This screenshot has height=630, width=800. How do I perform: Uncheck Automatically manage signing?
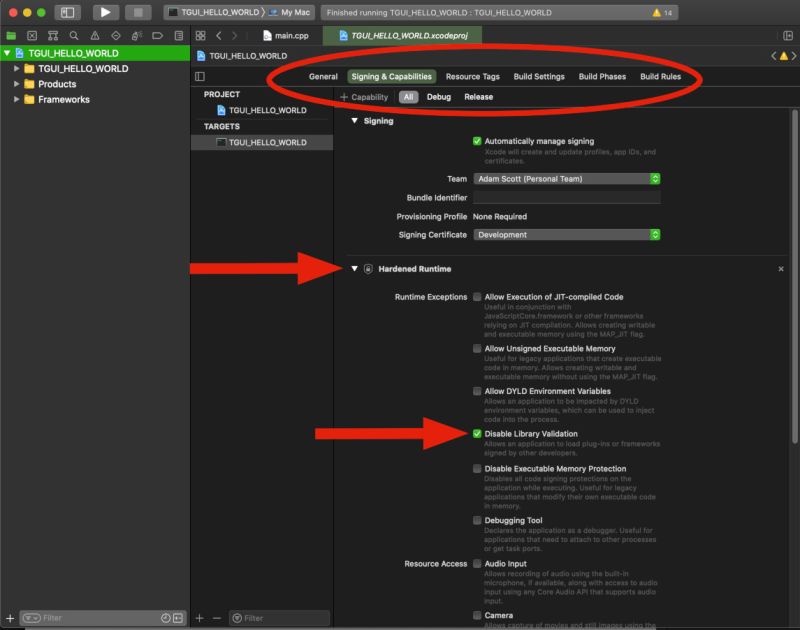pos(477,141)
